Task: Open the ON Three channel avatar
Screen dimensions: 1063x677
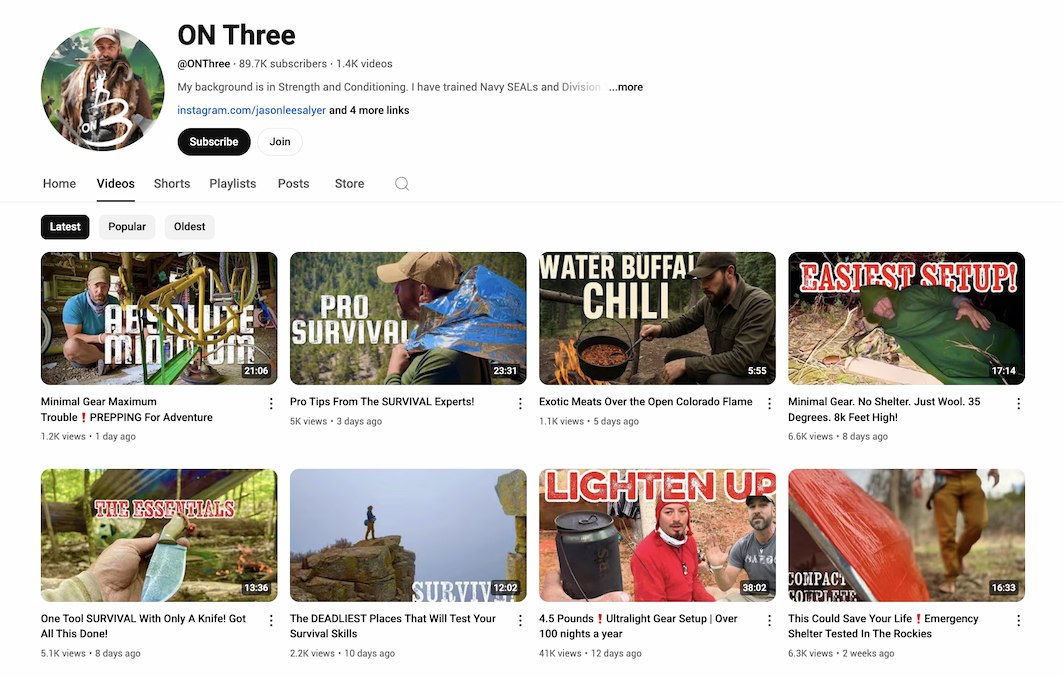Action: coord(103,89)
